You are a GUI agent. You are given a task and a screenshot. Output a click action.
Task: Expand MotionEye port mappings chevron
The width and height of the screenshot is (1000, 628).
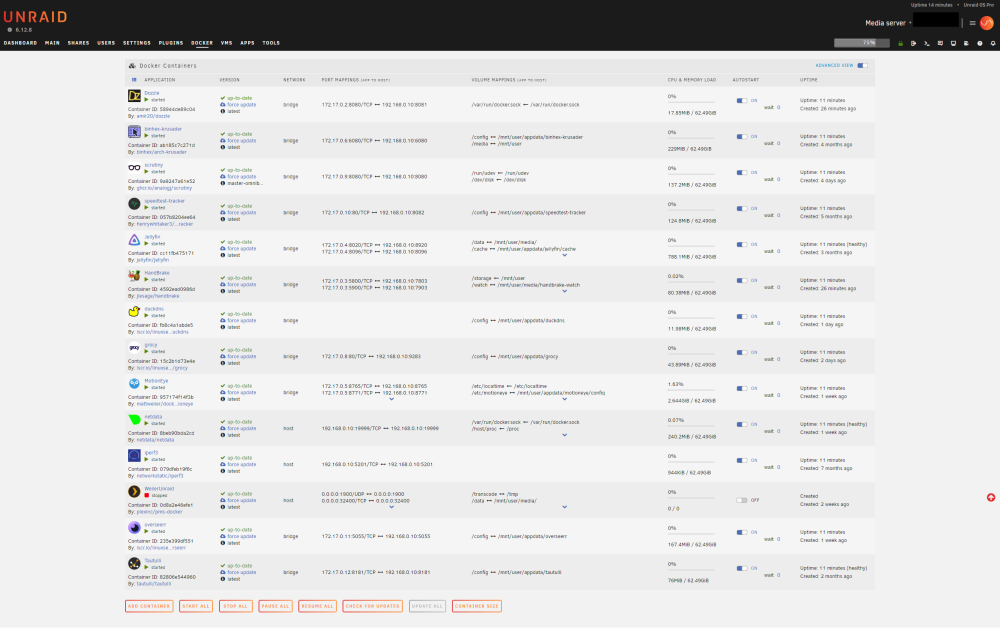392,399
